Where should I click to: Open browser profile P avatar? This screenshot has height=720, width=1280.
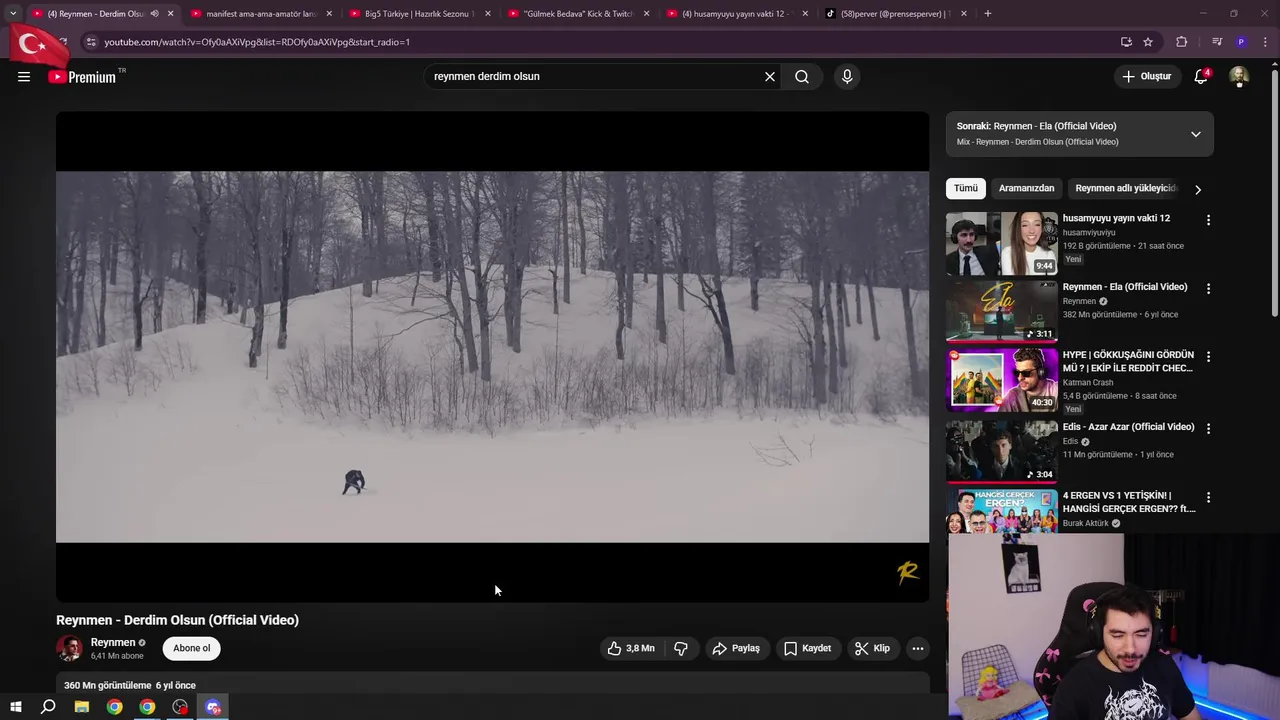pos(1241,42)
